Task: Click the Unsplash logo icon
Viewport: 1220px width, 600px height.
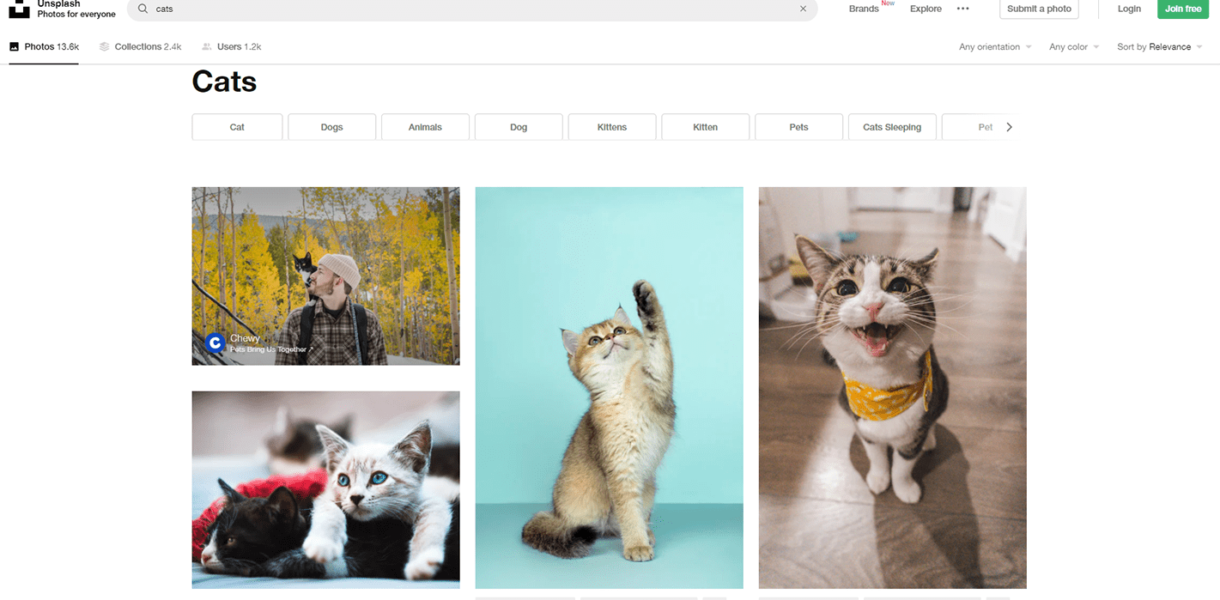Action: coord(19,9)
